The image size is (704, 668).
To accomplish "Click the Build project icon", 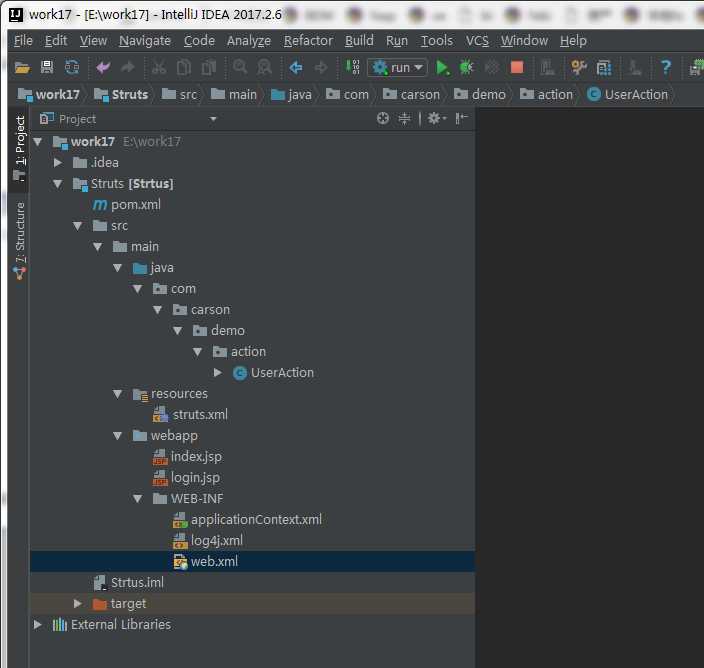I will point(352,67).
